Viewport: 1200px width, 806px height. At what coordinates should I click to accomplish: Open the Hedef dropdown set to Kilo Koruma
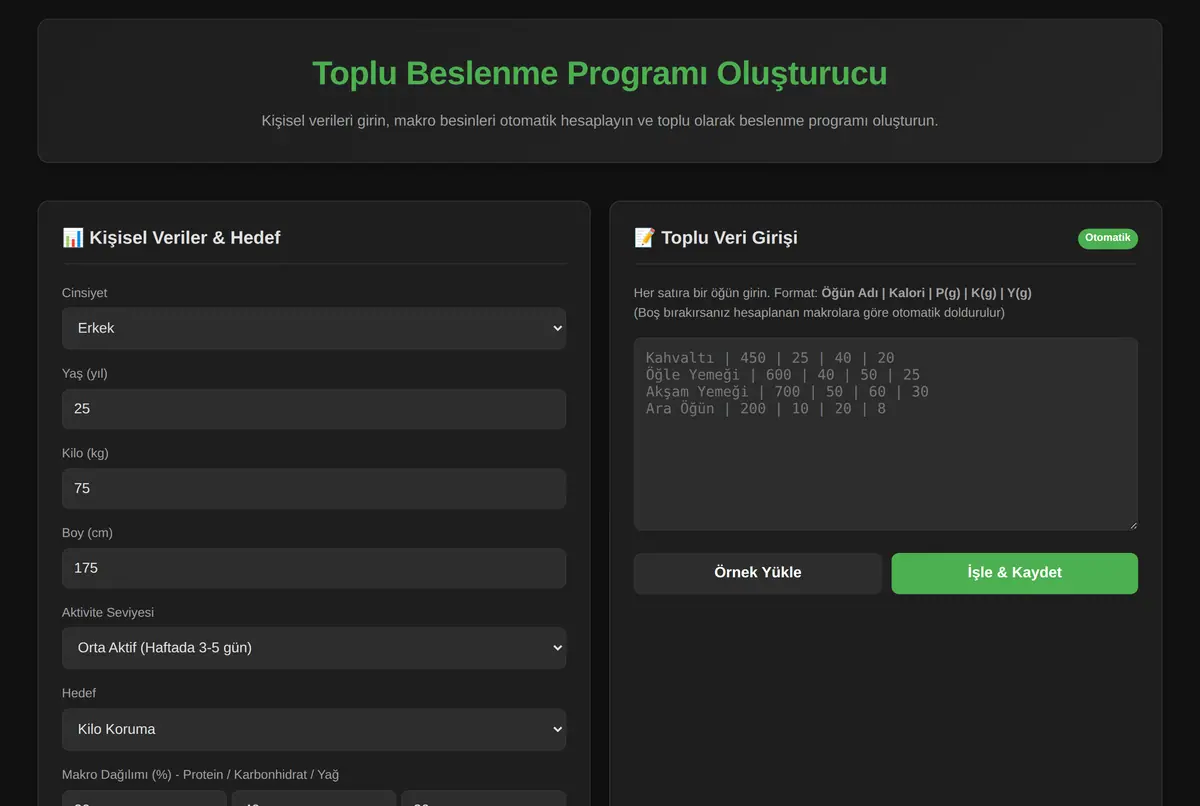coord(314,729)
